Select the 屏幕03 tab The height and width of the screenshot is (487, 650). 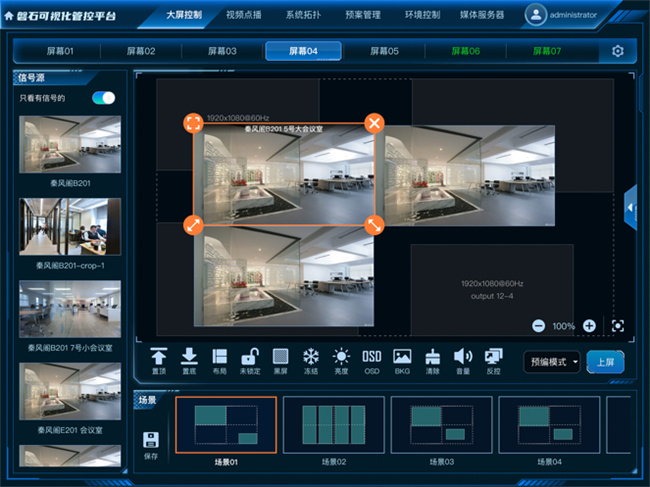click(x=222, y=51)
